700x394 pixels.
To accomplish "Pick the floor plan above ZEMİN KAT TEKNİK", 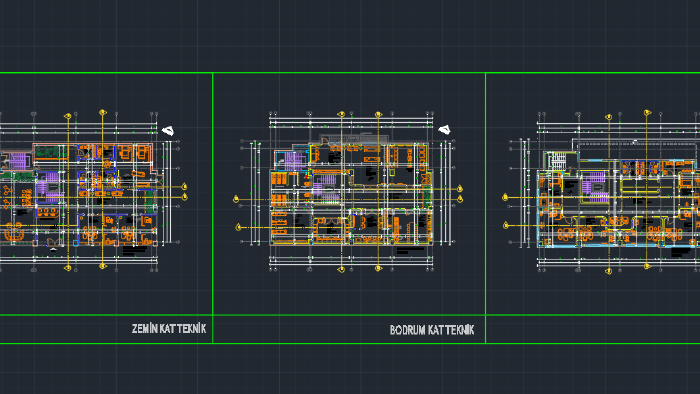I will tap(94, 191).
